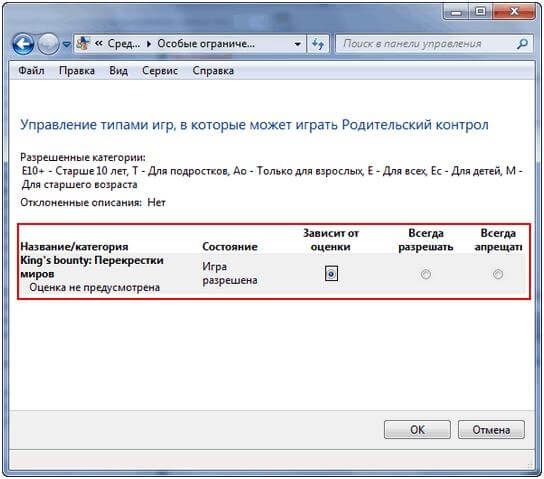Click the Отмена button
The height and width of the screenshot is (479, 544).
coord(491,430)
